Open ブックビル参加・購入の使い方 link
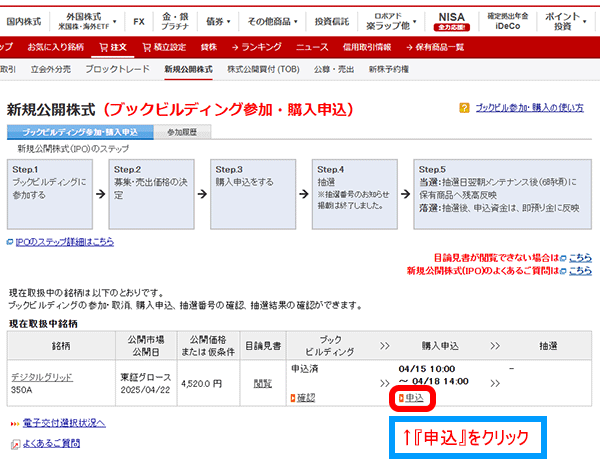The width and height of the screenshot is (600, 460). click(x=530, y=108)
